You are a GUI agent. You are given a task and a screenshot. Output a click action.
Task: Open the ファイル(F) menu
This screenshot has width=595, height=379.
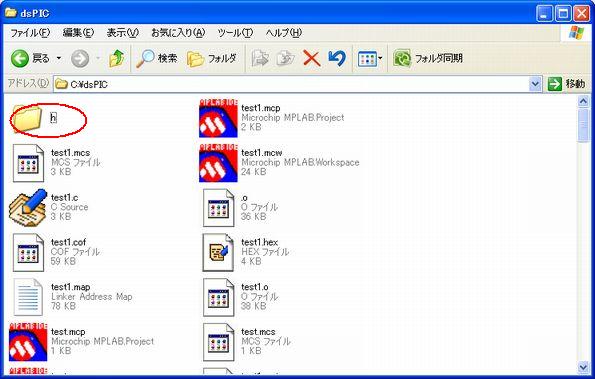30,33
